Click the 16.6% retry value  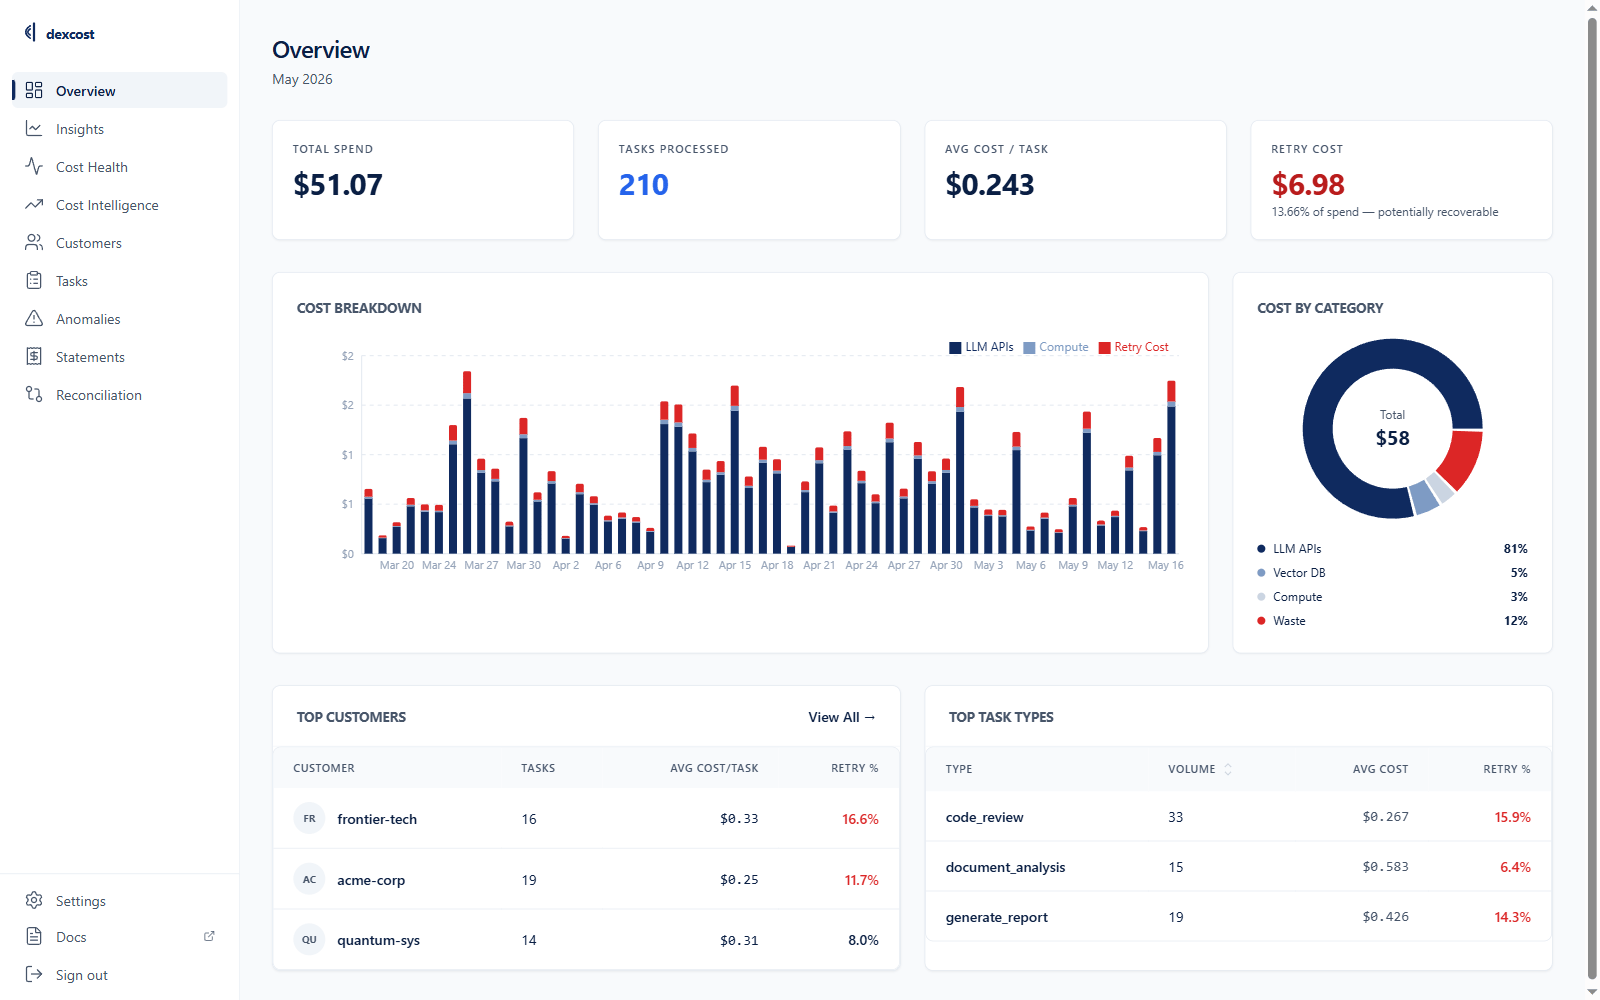[860, 819]
